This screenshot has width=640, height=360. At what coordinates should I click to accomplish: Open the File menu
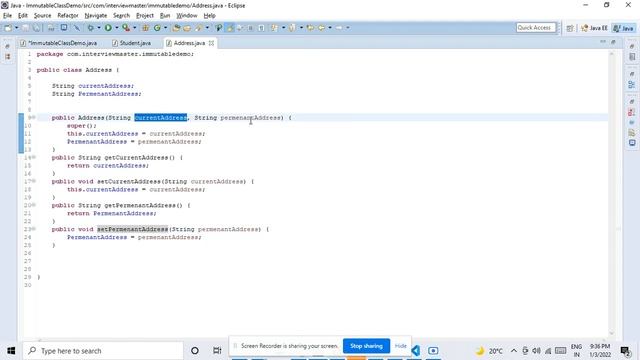coord(7,16)
